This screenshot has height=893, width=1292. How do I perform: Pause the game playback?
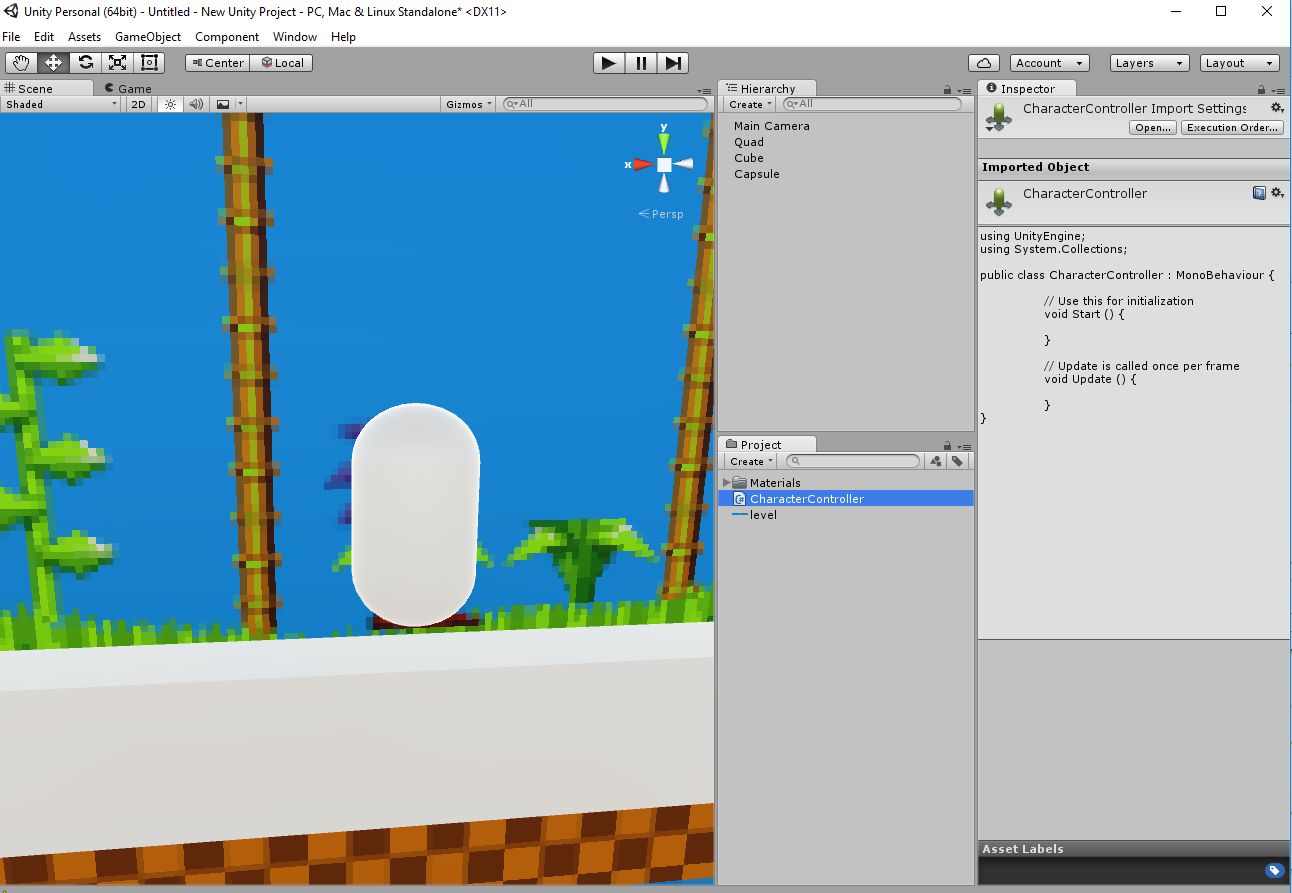coord(641,63)
